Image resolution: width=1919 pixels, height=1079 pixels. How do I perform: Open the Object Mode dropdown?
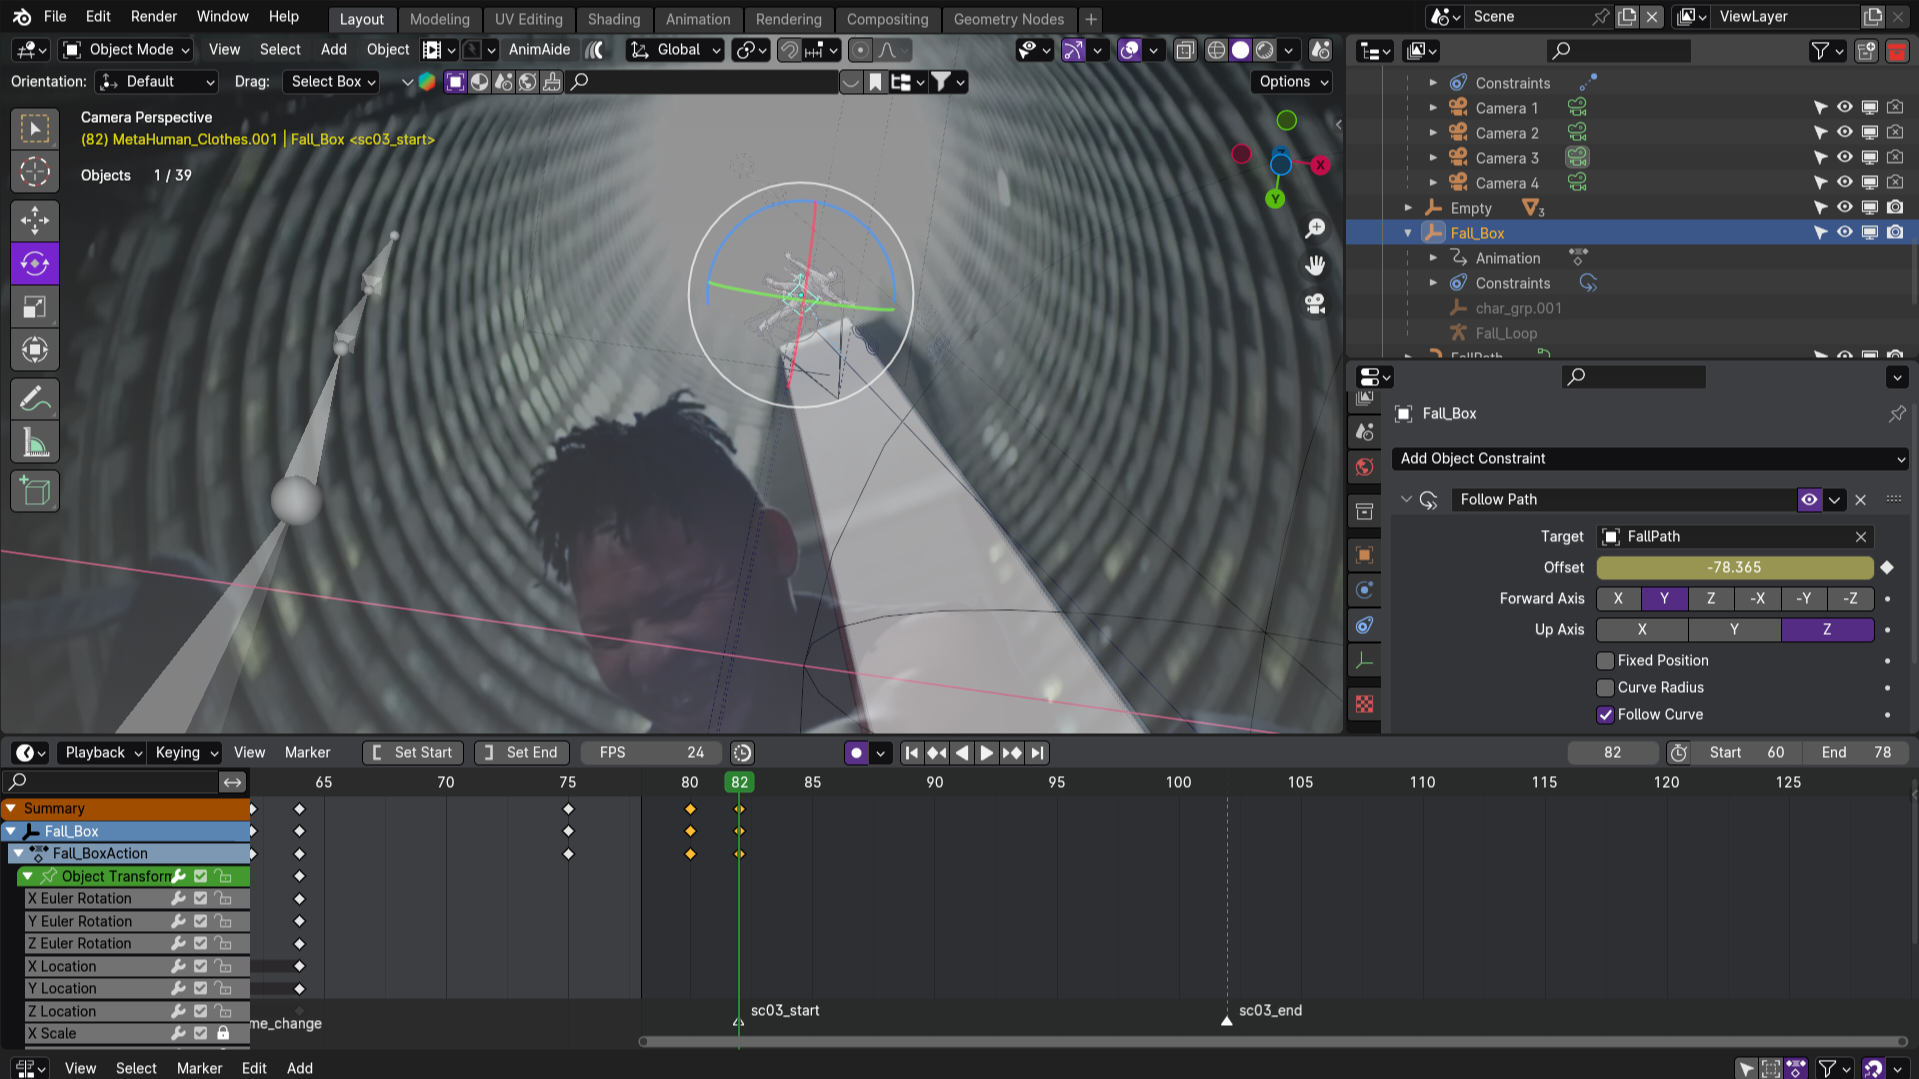(x=126, y=50)
